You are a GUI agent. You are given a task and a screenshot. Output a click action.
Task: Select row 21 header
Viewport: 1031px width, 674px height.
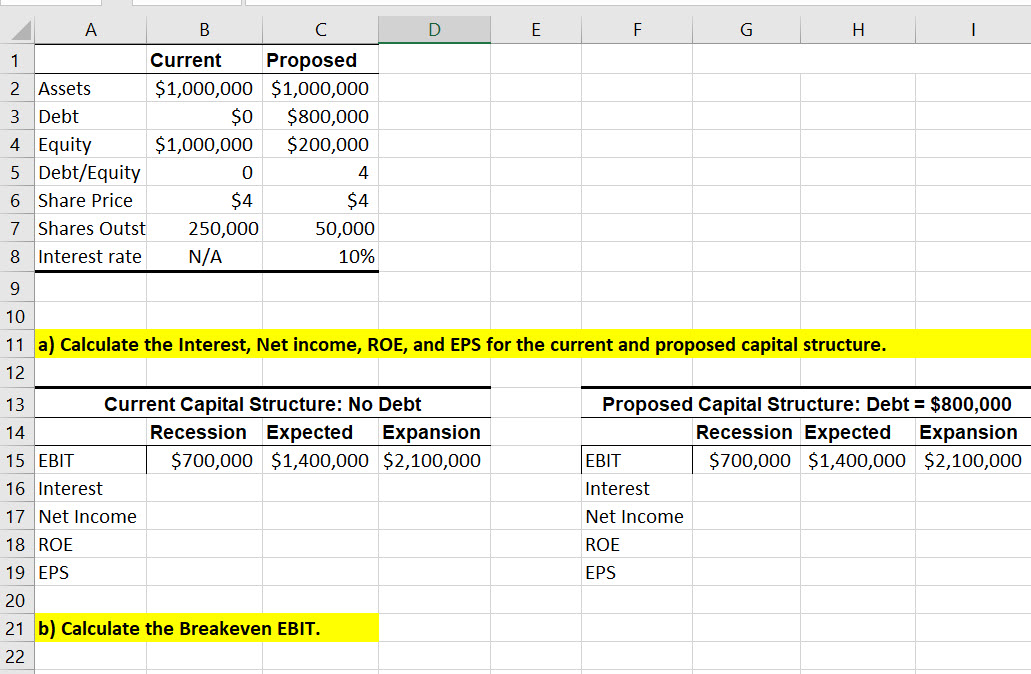pyautogui.click(x=16, y=629)
